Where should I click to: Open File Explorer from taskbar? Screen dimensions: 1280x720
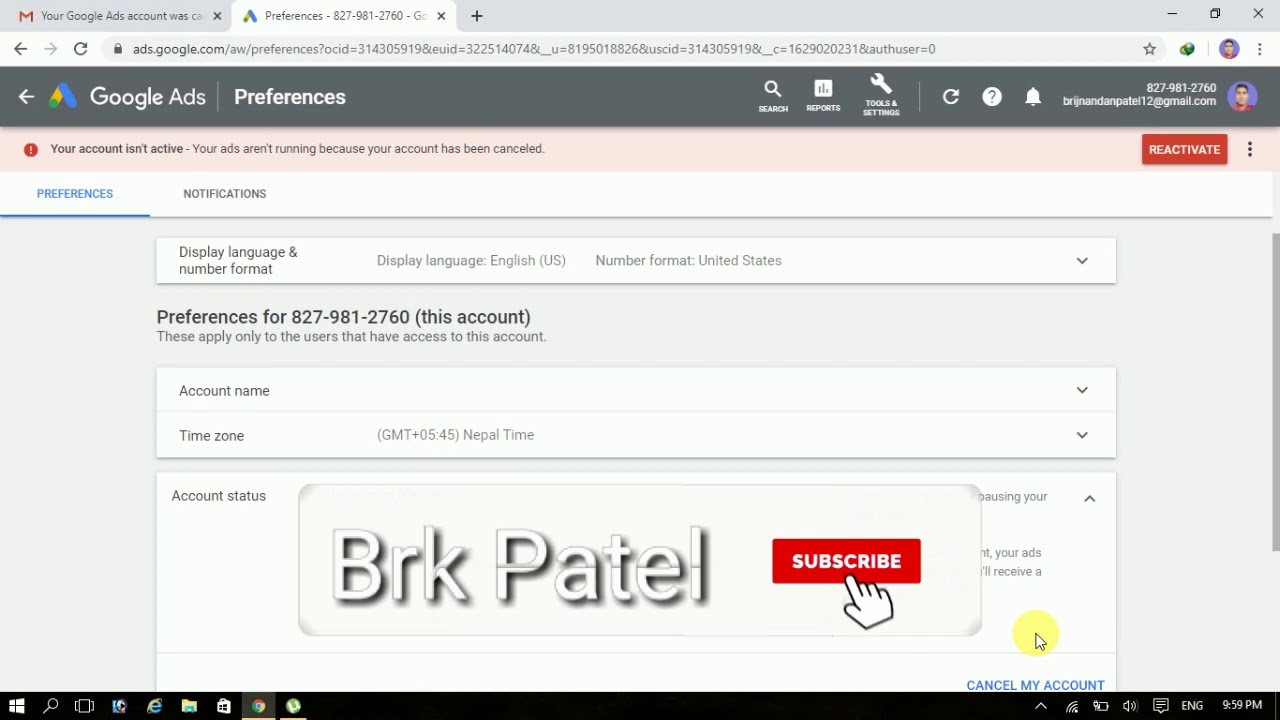pyautogui.click(x=189, y=706)
